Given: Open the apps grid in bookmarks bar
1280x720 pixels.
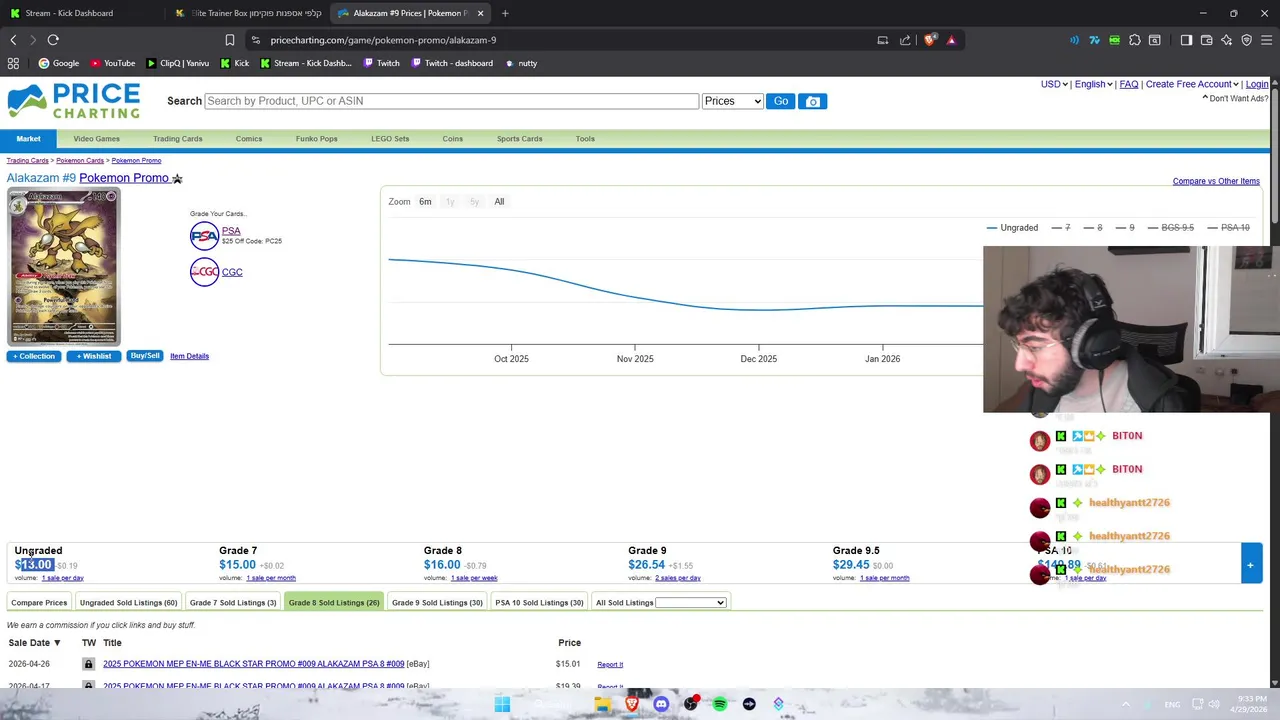Looking at the screenshot, I should [13, 63].
